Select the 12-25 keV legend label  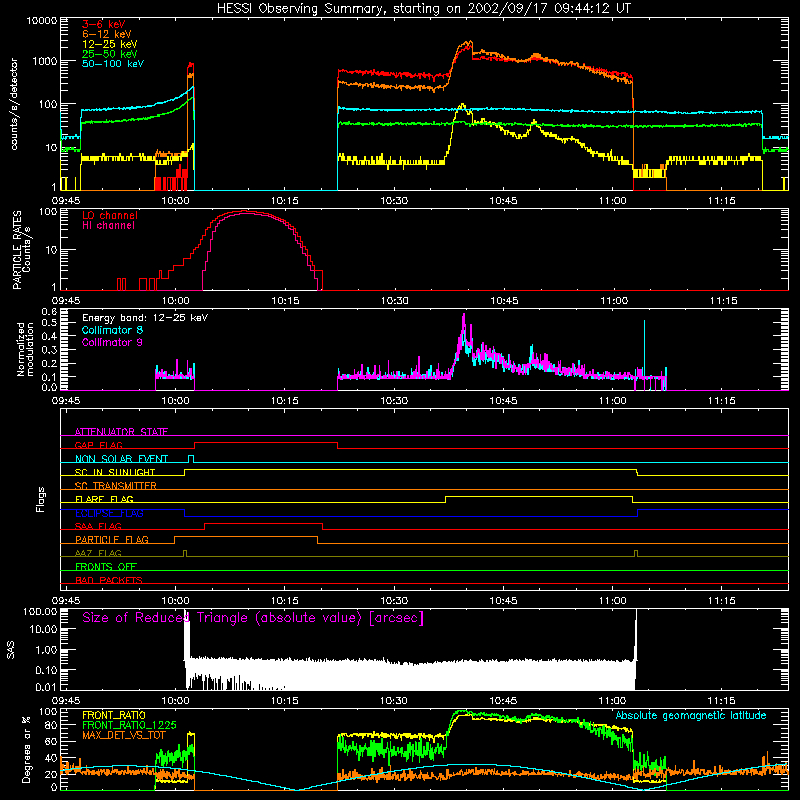tap(110, 44)
